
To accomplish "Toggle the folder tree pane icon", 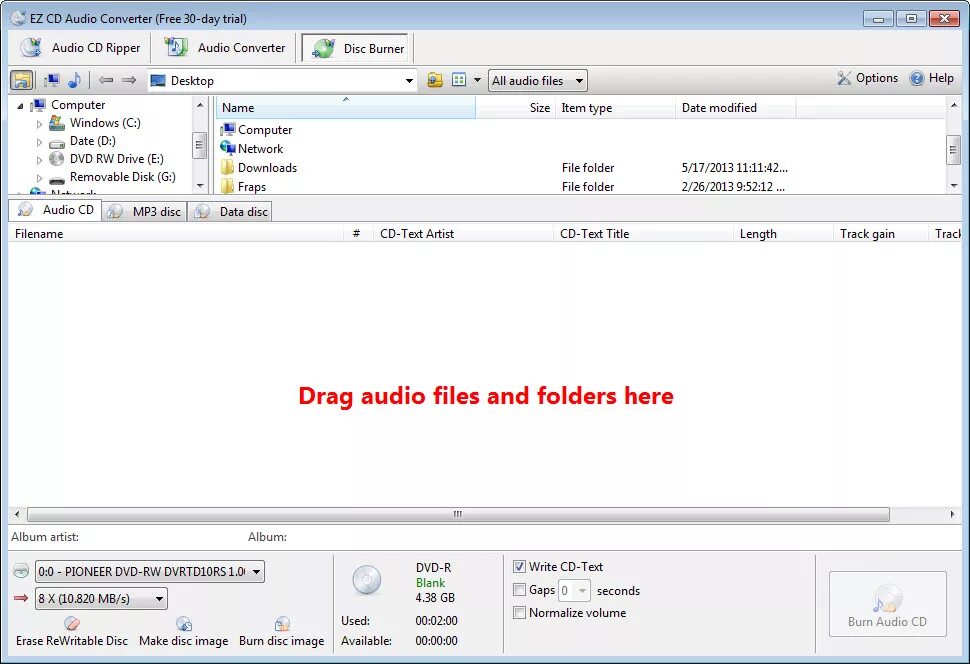I will 22,80.
